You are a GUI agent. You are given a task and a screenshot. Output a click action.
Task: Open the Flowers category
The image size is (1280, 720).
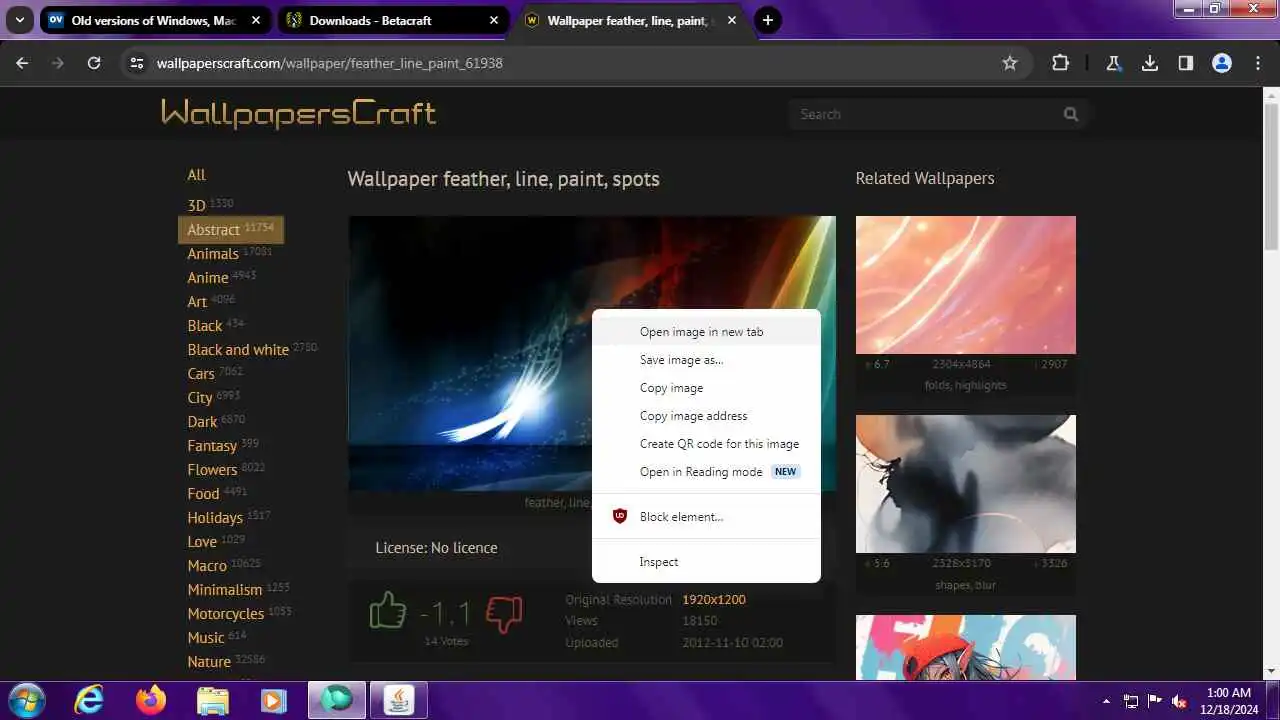pyautogui.click(x=212, y=470)
